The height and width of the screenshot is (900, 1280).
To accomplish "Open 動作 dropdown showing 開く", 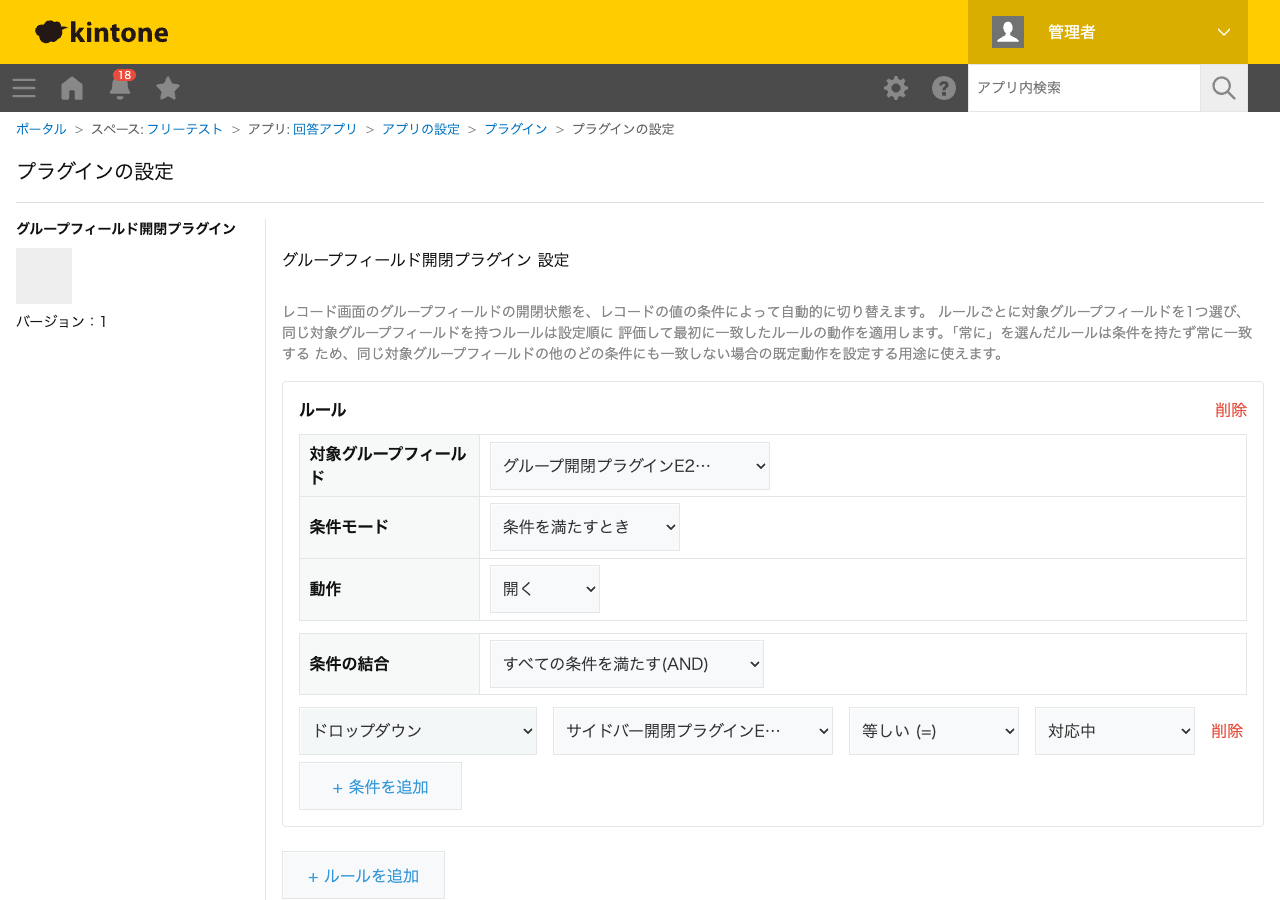I will (545, 589).
